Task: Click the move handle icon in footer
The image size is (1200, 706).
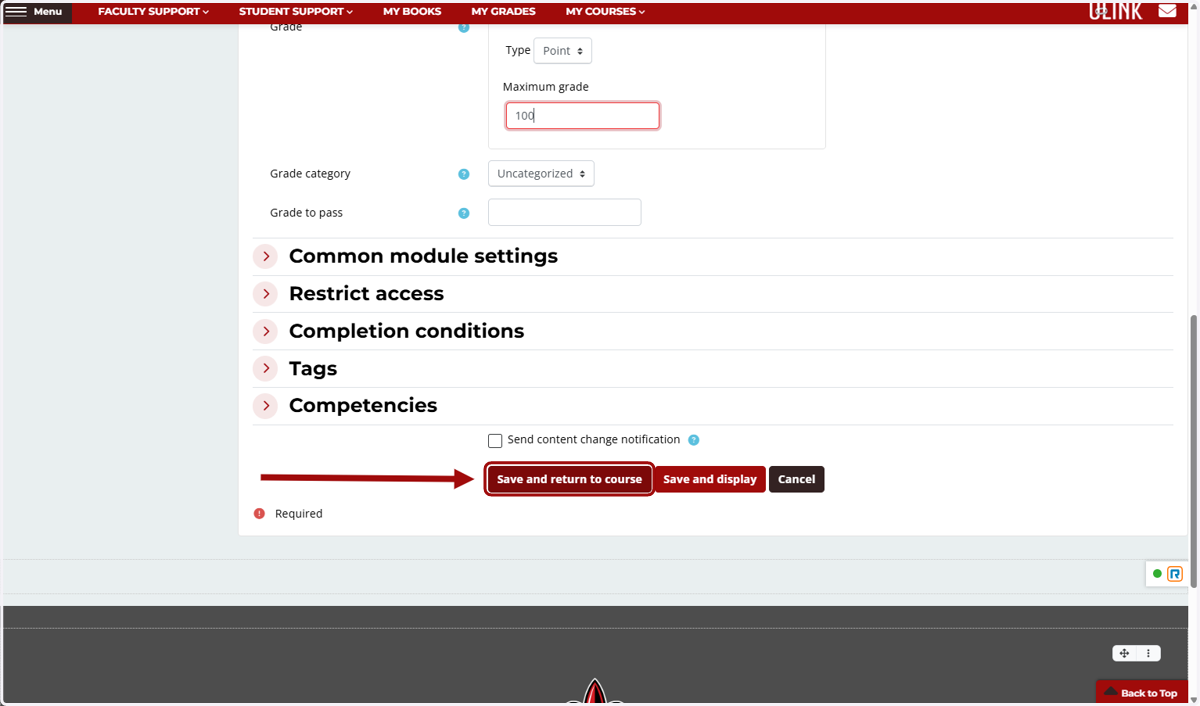Action: pos(1125,653)
